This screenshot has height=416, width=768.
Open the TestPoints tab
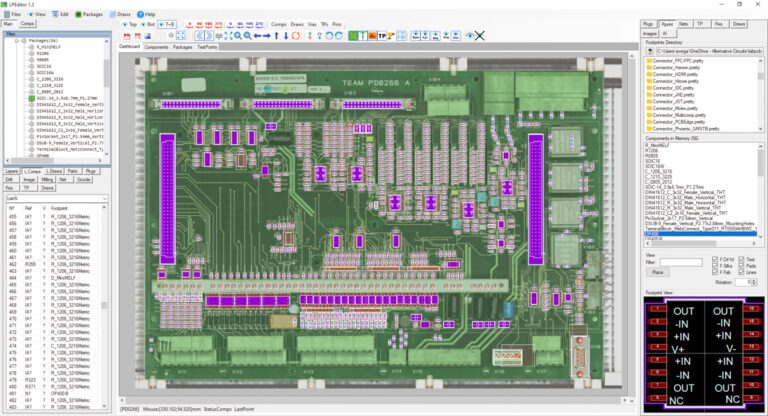pyautogui.click(x=207, y=47)
